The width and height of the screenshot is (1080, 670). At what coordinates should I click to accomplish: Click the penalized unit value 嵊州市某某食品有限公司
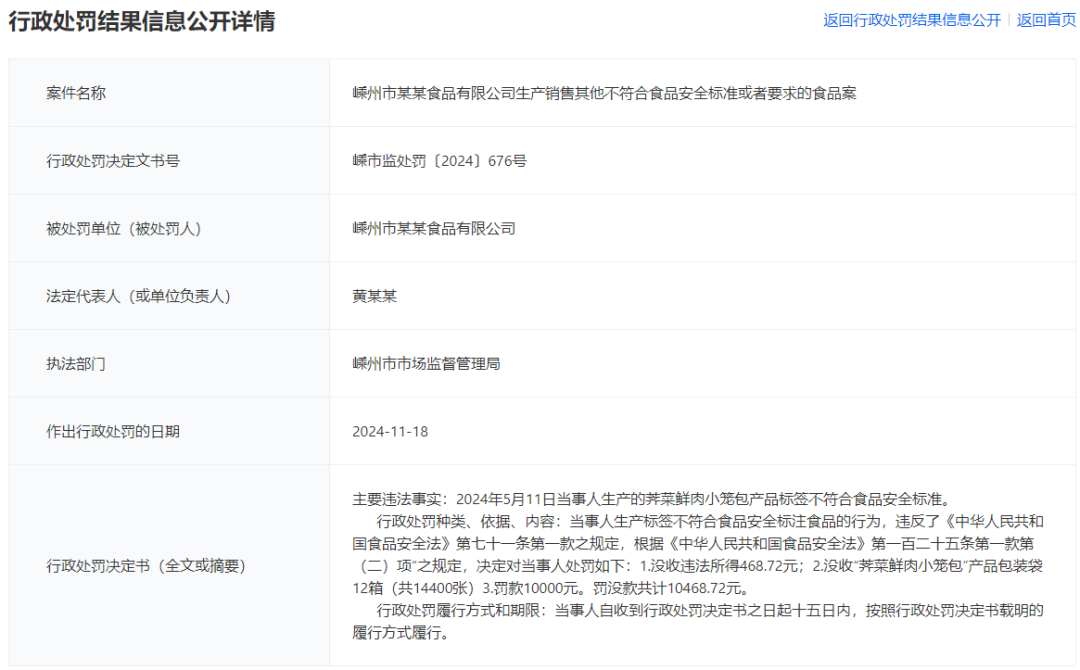pos(434,228)
